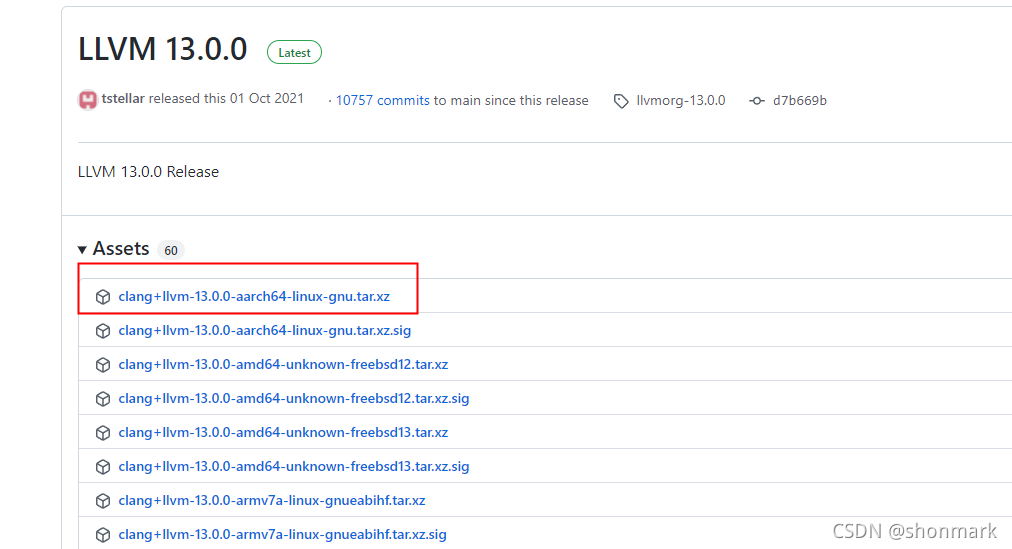Screen dimensions: 1012x549
Task: Click package icon for freebsd13.tar.xz.sig
Action: pyautogui.click(x=103, y=467)
